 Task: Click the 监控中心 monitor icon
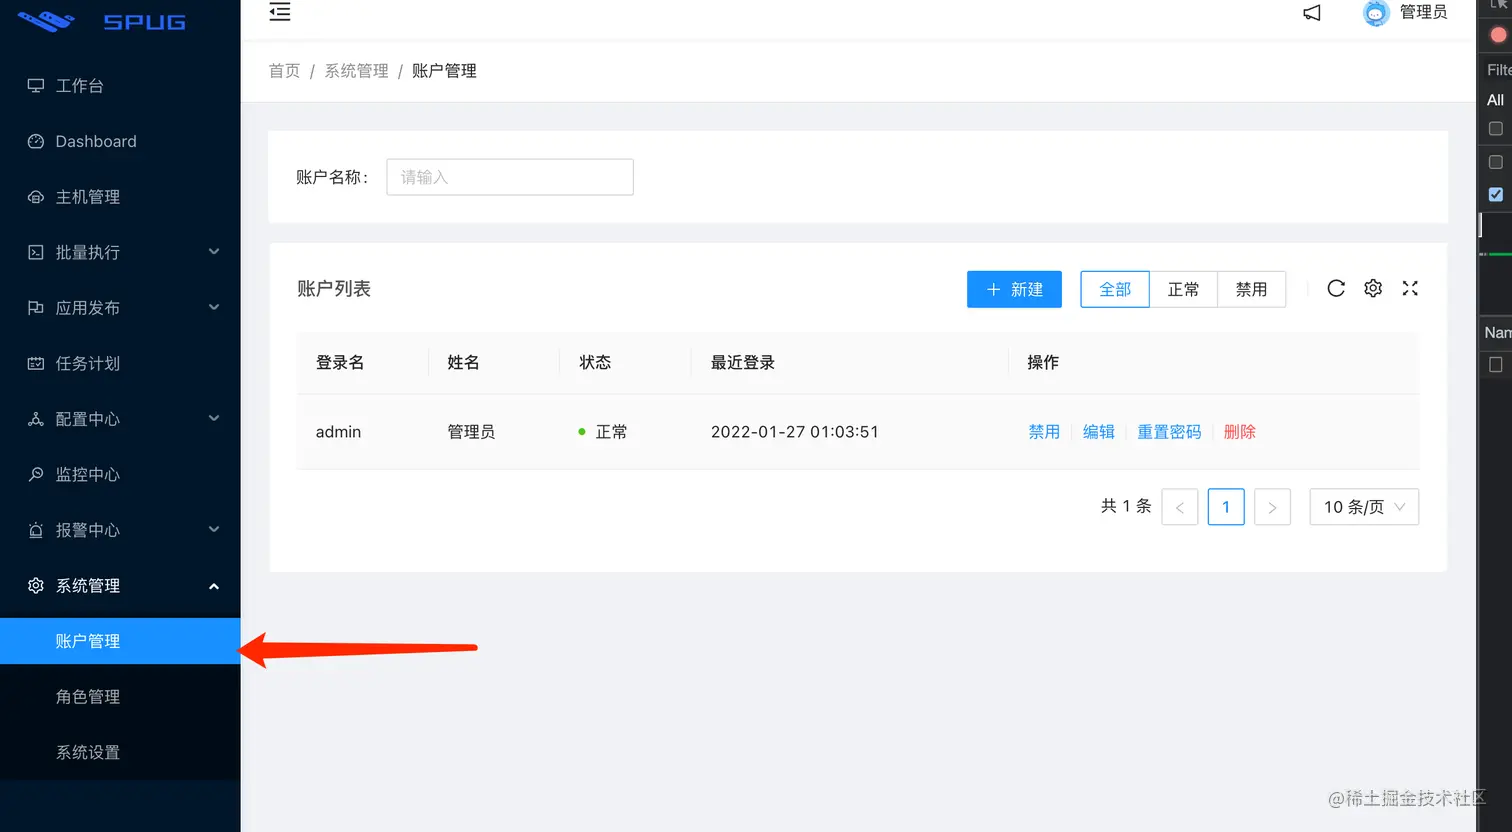coord(36,475)
